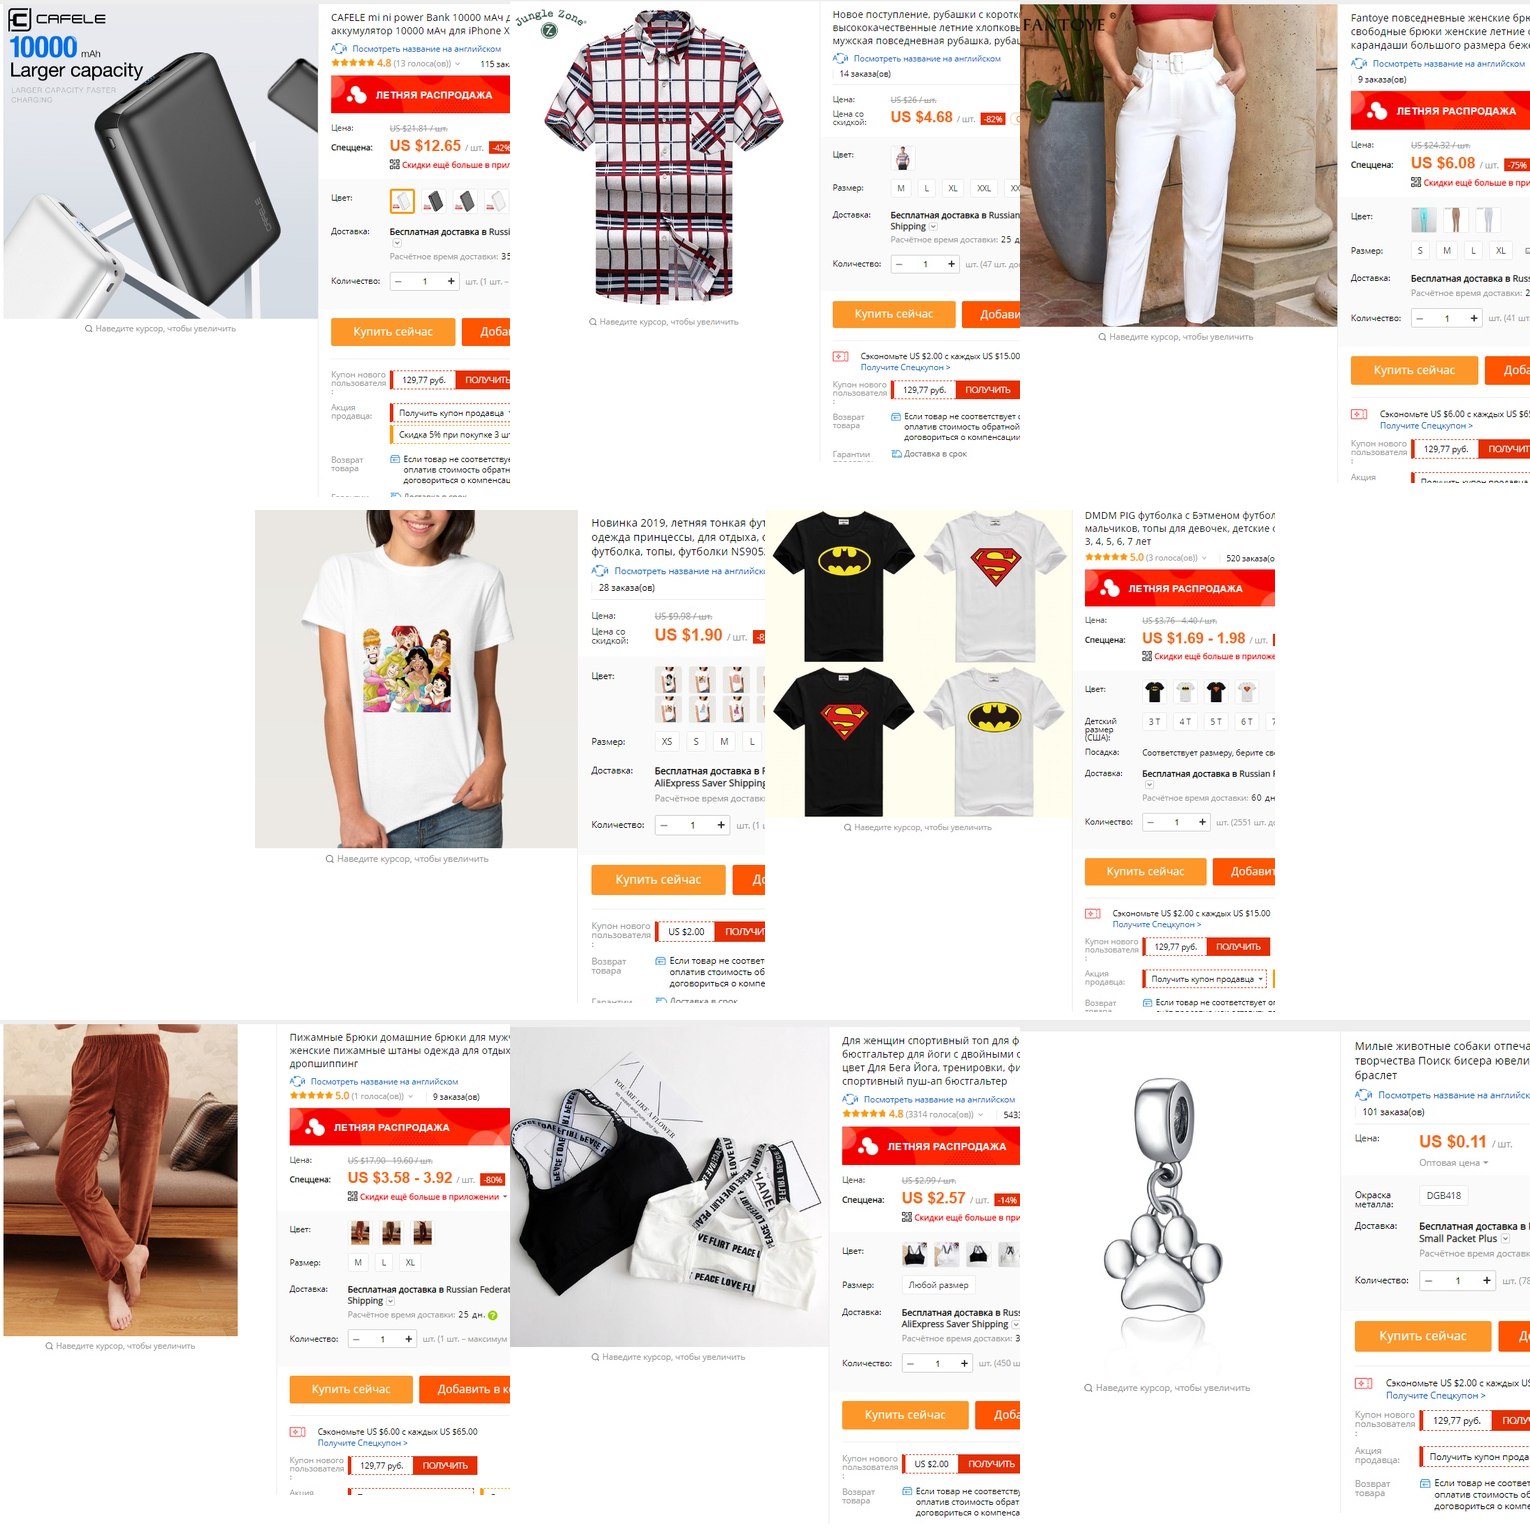Select size M for the plaid shirt
The height and width of the screenshot is (1530, 1530).
tap(901, 188)
